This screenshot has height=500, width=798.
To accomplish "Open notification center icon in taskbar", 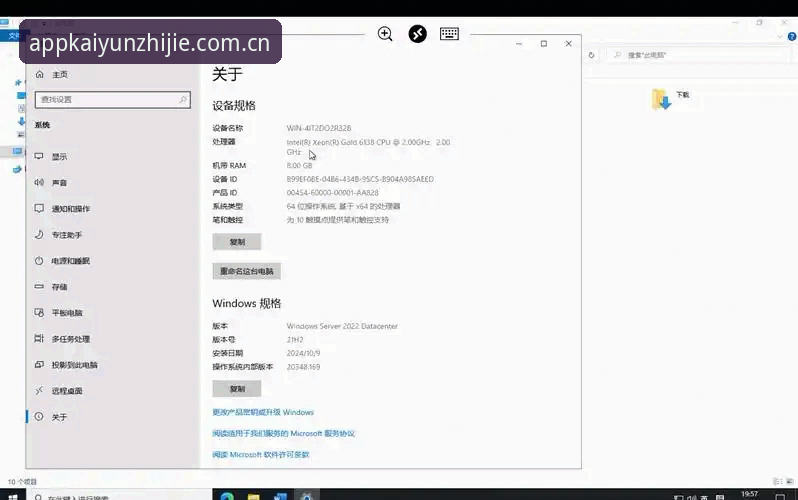I will (x=780, y=496).
